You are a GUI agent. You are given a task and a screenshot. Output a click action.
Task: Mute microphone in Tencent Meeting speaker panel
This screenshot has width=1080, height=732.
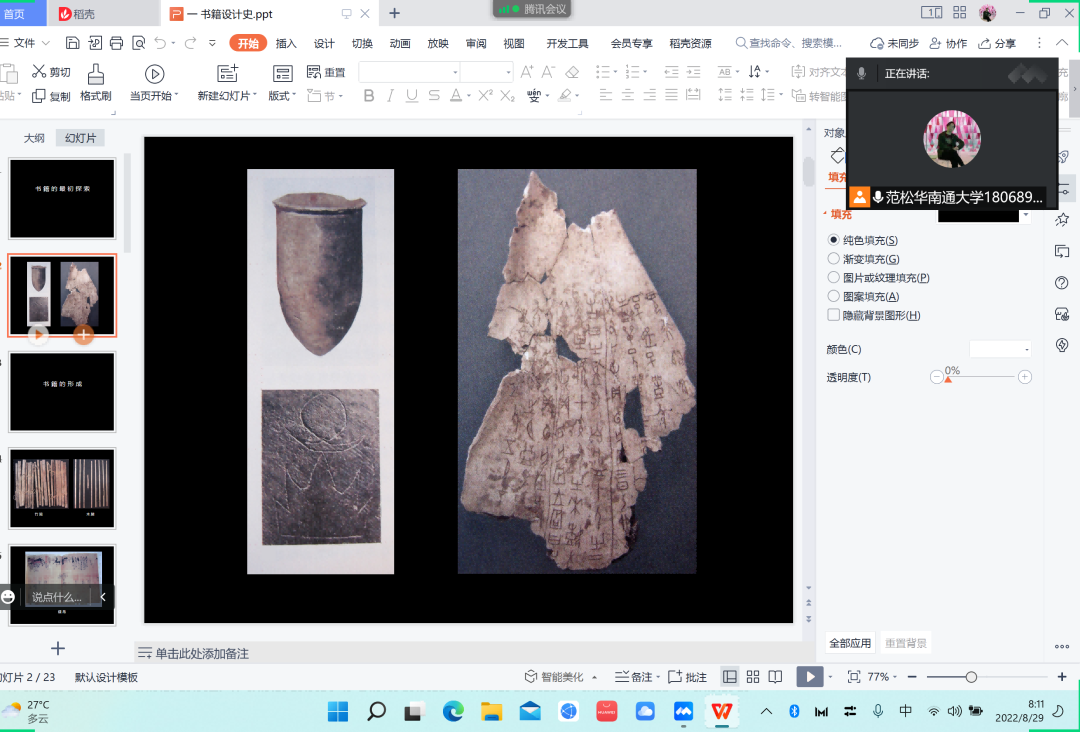point(862,73)
